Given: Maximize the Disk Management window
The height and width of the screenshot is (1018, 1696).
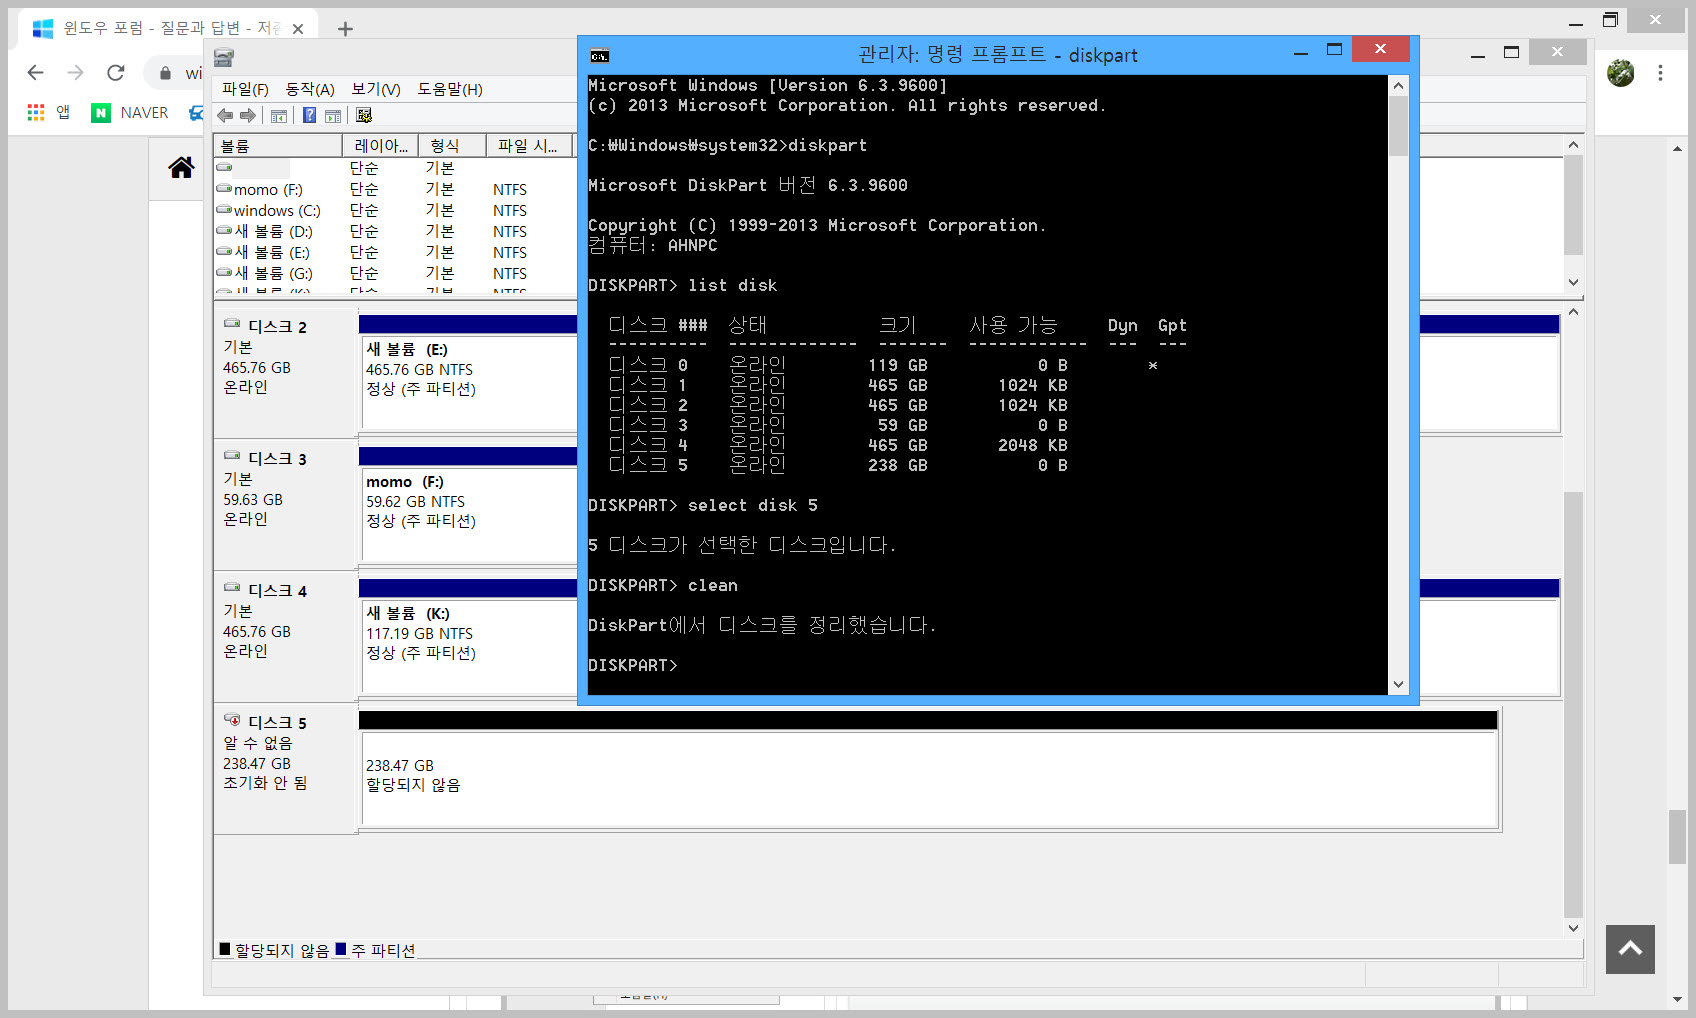Looking at the screenshot, I should [1511, 53].
